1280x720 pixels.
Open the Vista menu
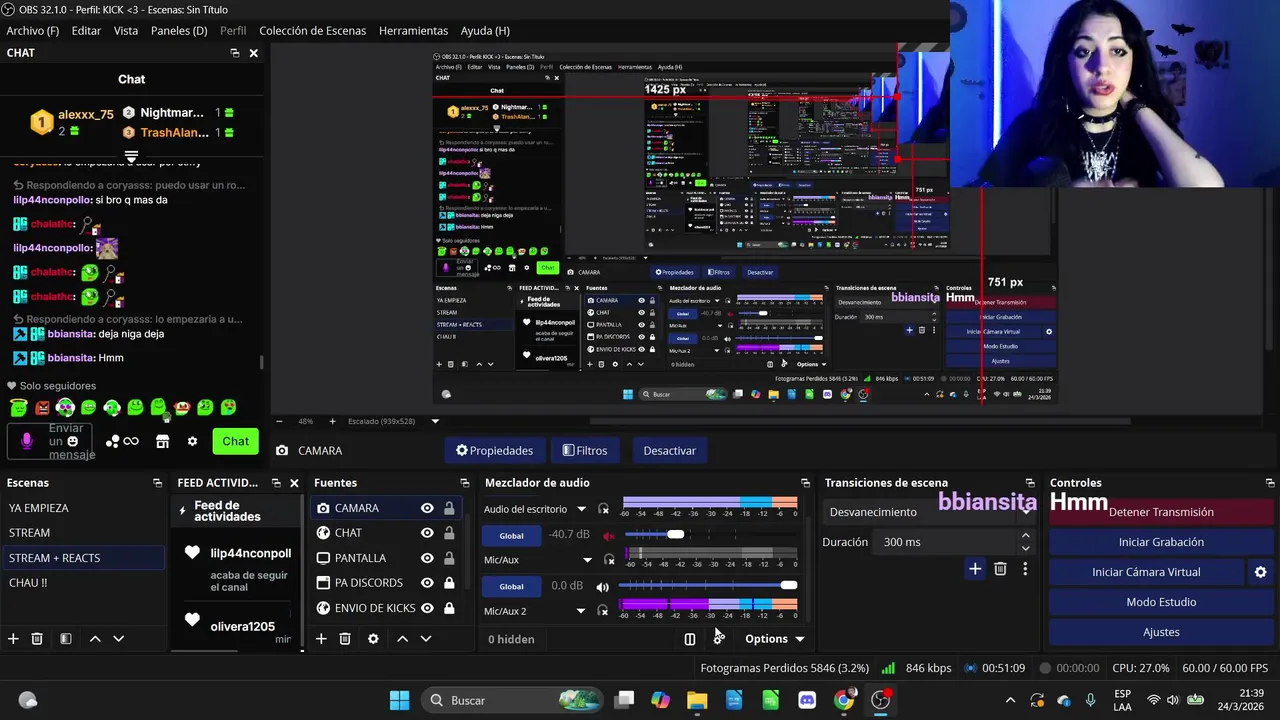coord(126,31)
